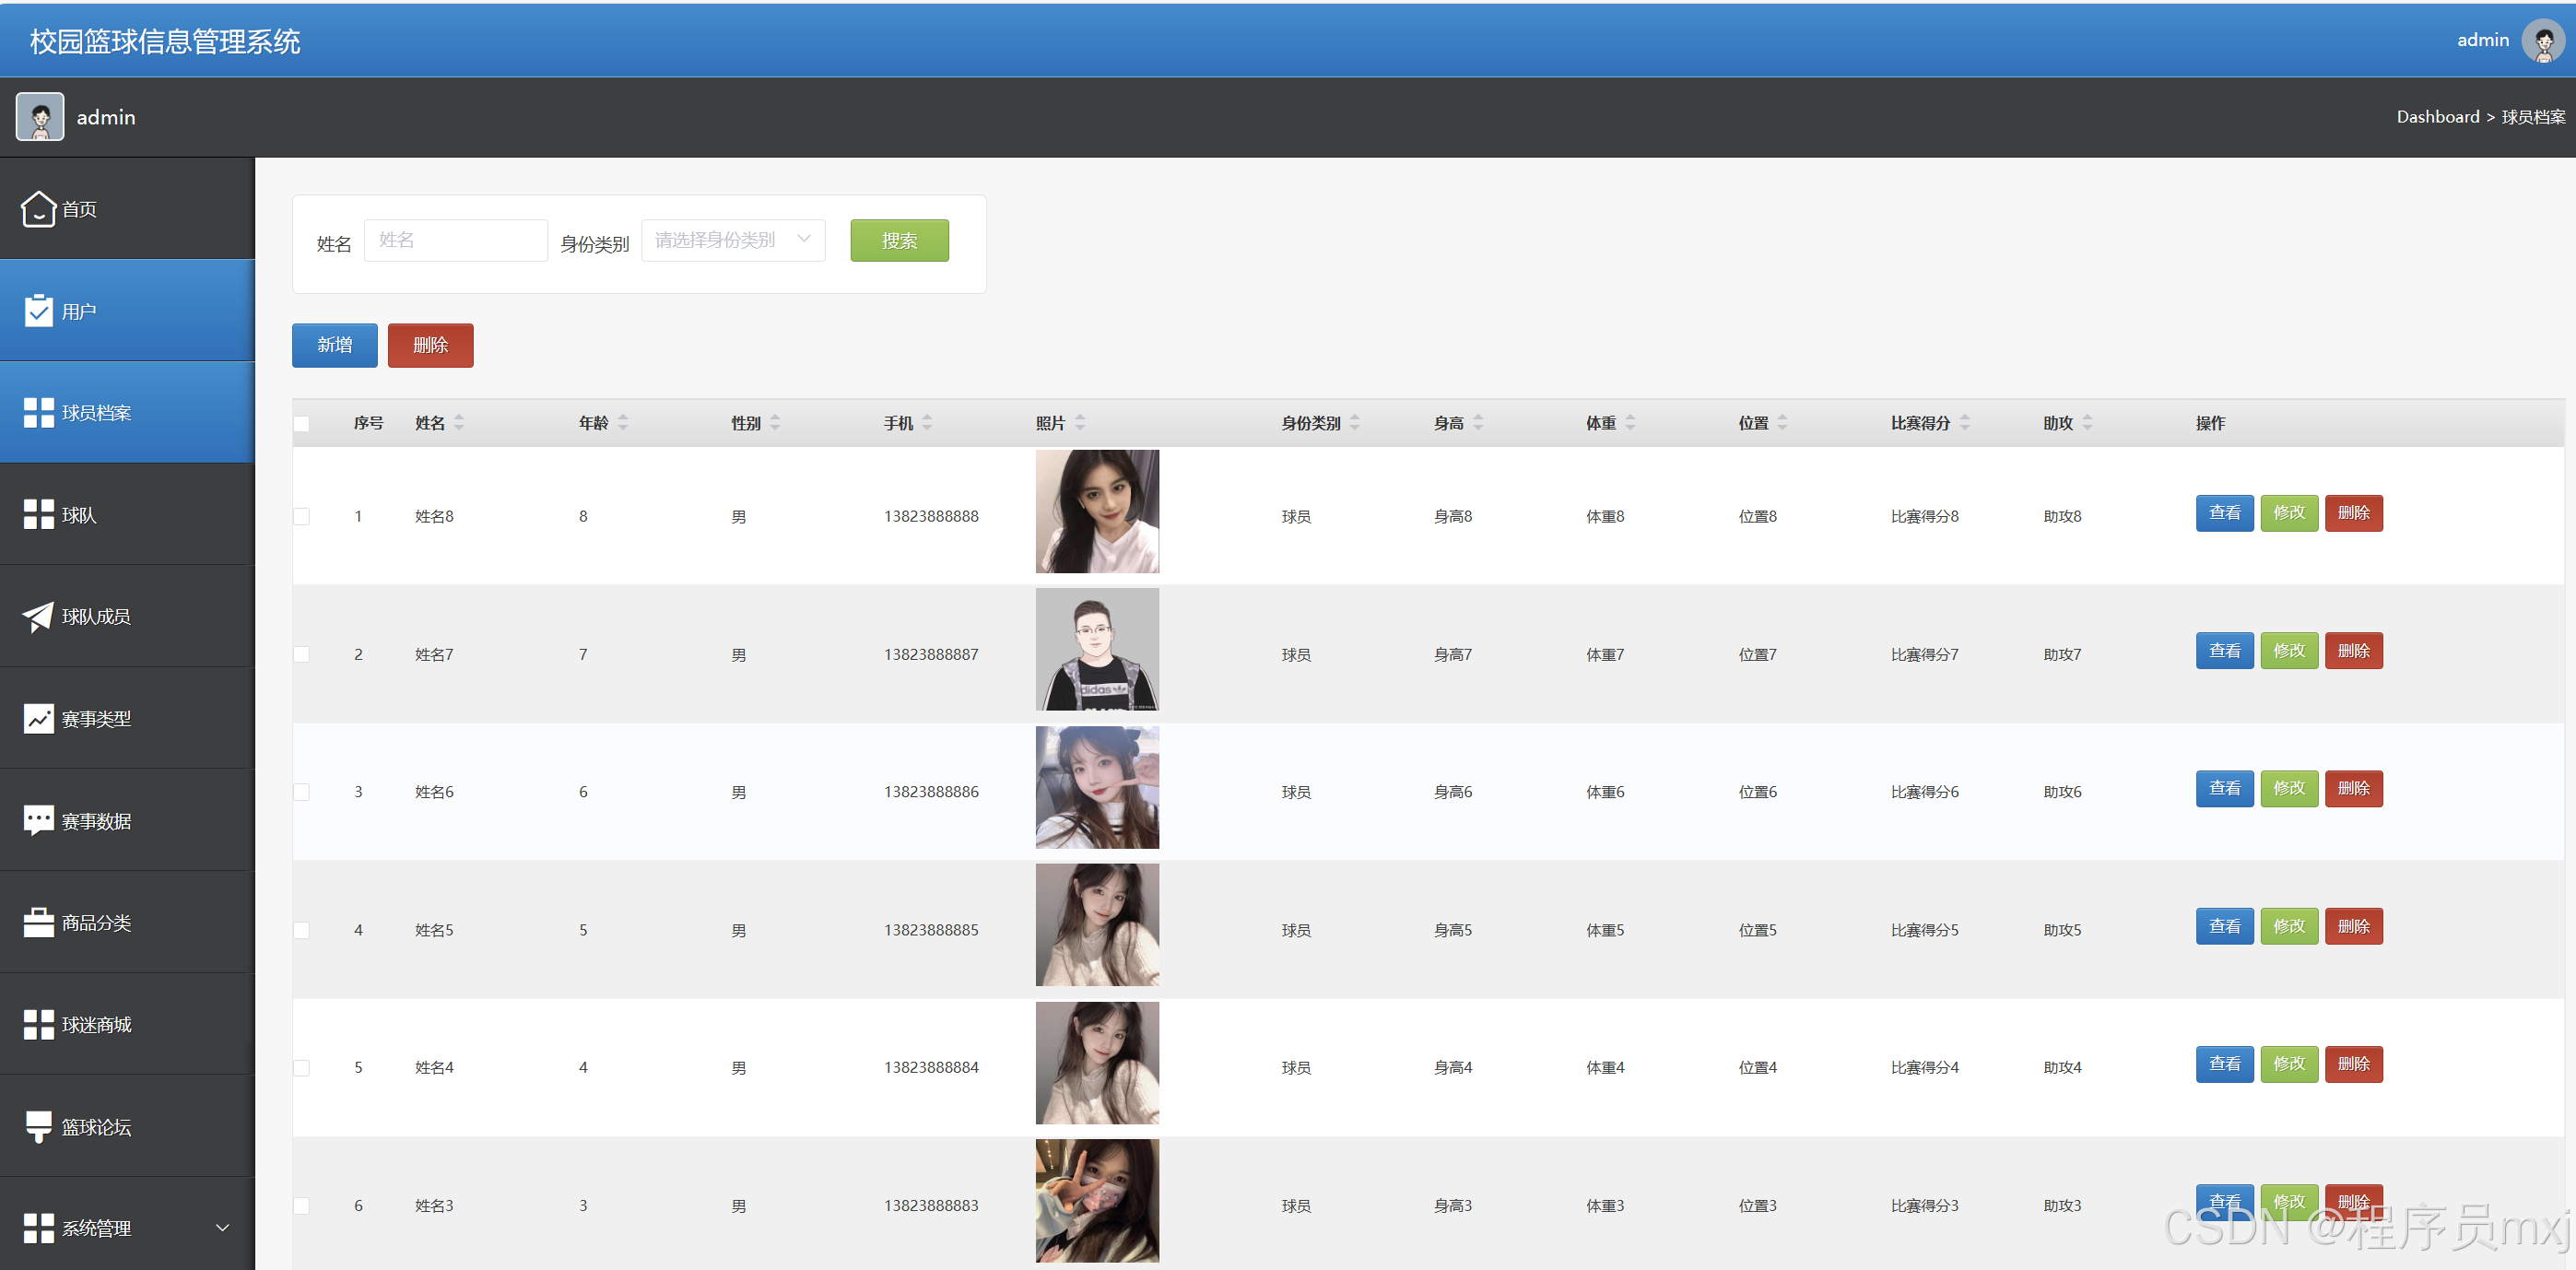Click the home icon in the sidebar
The image size is (2576, 1270).
38,209
